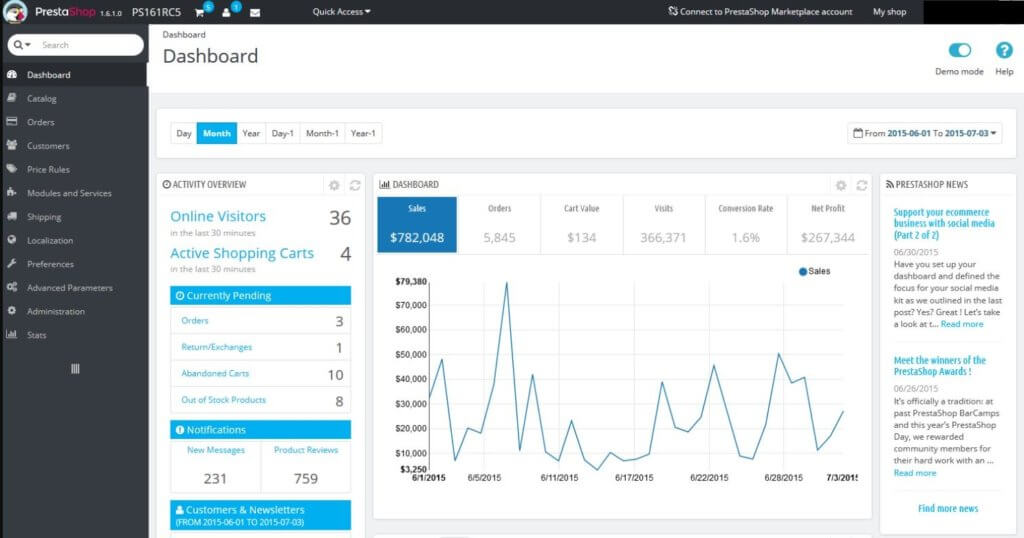Click the Shipping truck icon
Viewport: 1024px width, 538px height.
pos(12,216)
